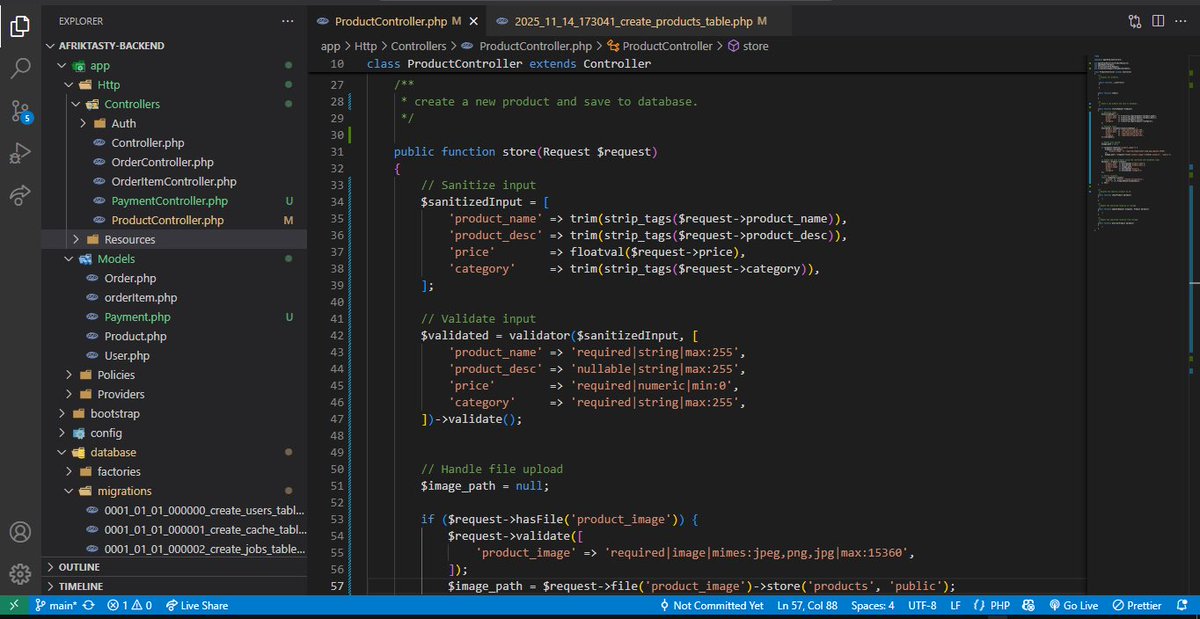
Task: Open the Manage gear icon
Action: coord(20,573)
